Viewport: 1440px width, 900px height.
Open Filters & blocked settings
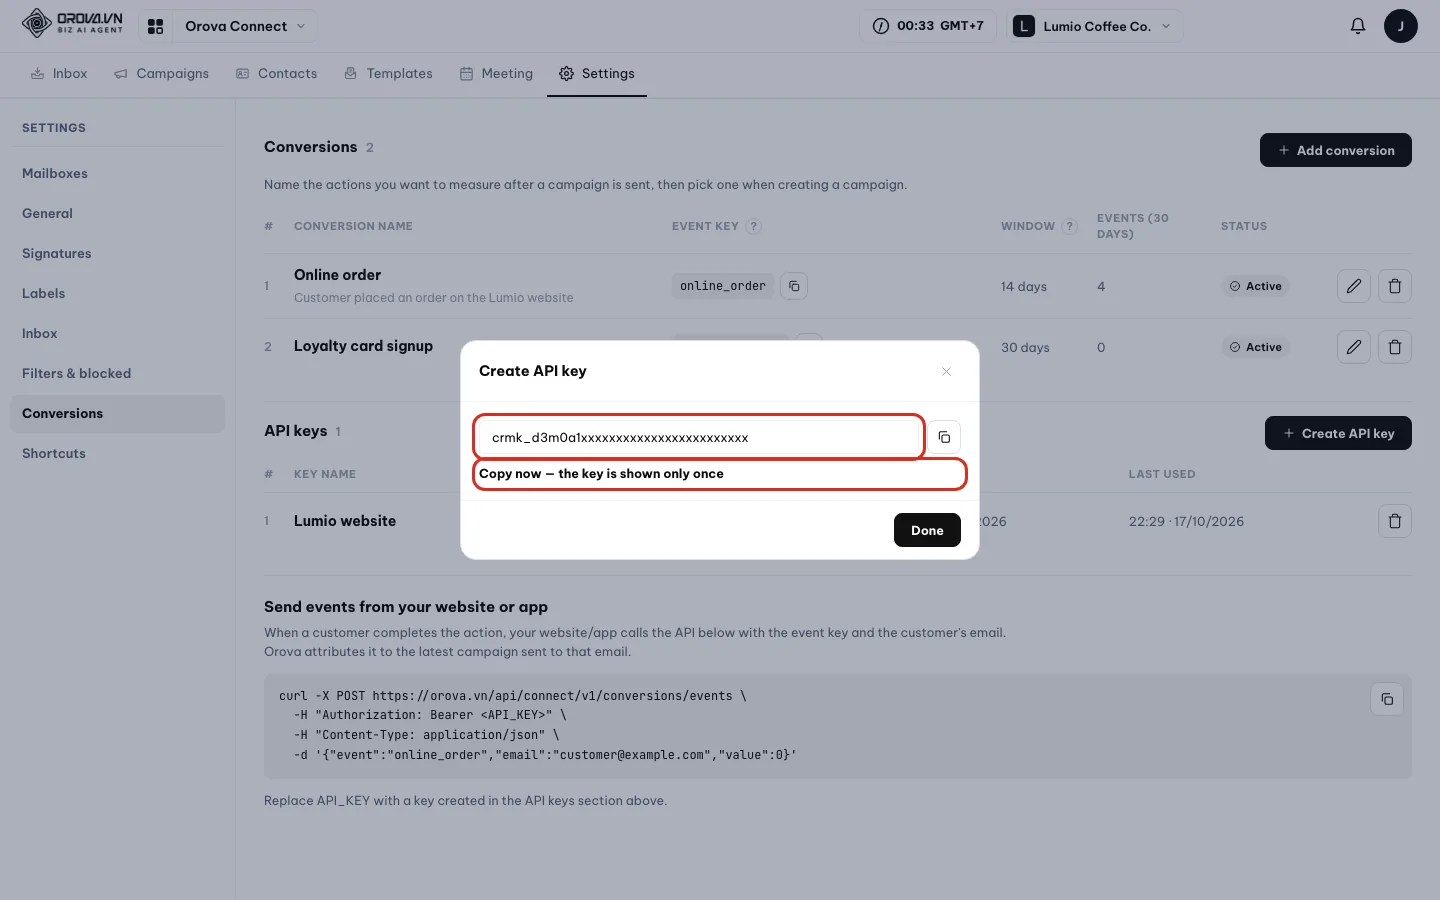pyautogui.click(x=117, y=373)
